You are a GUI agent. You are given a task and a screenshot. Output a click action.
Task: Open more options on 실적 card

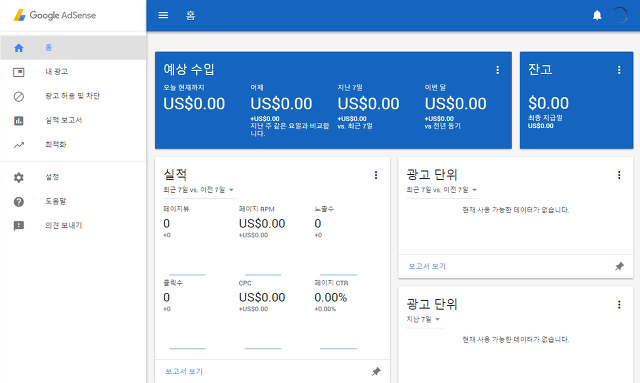coord(376,175)
